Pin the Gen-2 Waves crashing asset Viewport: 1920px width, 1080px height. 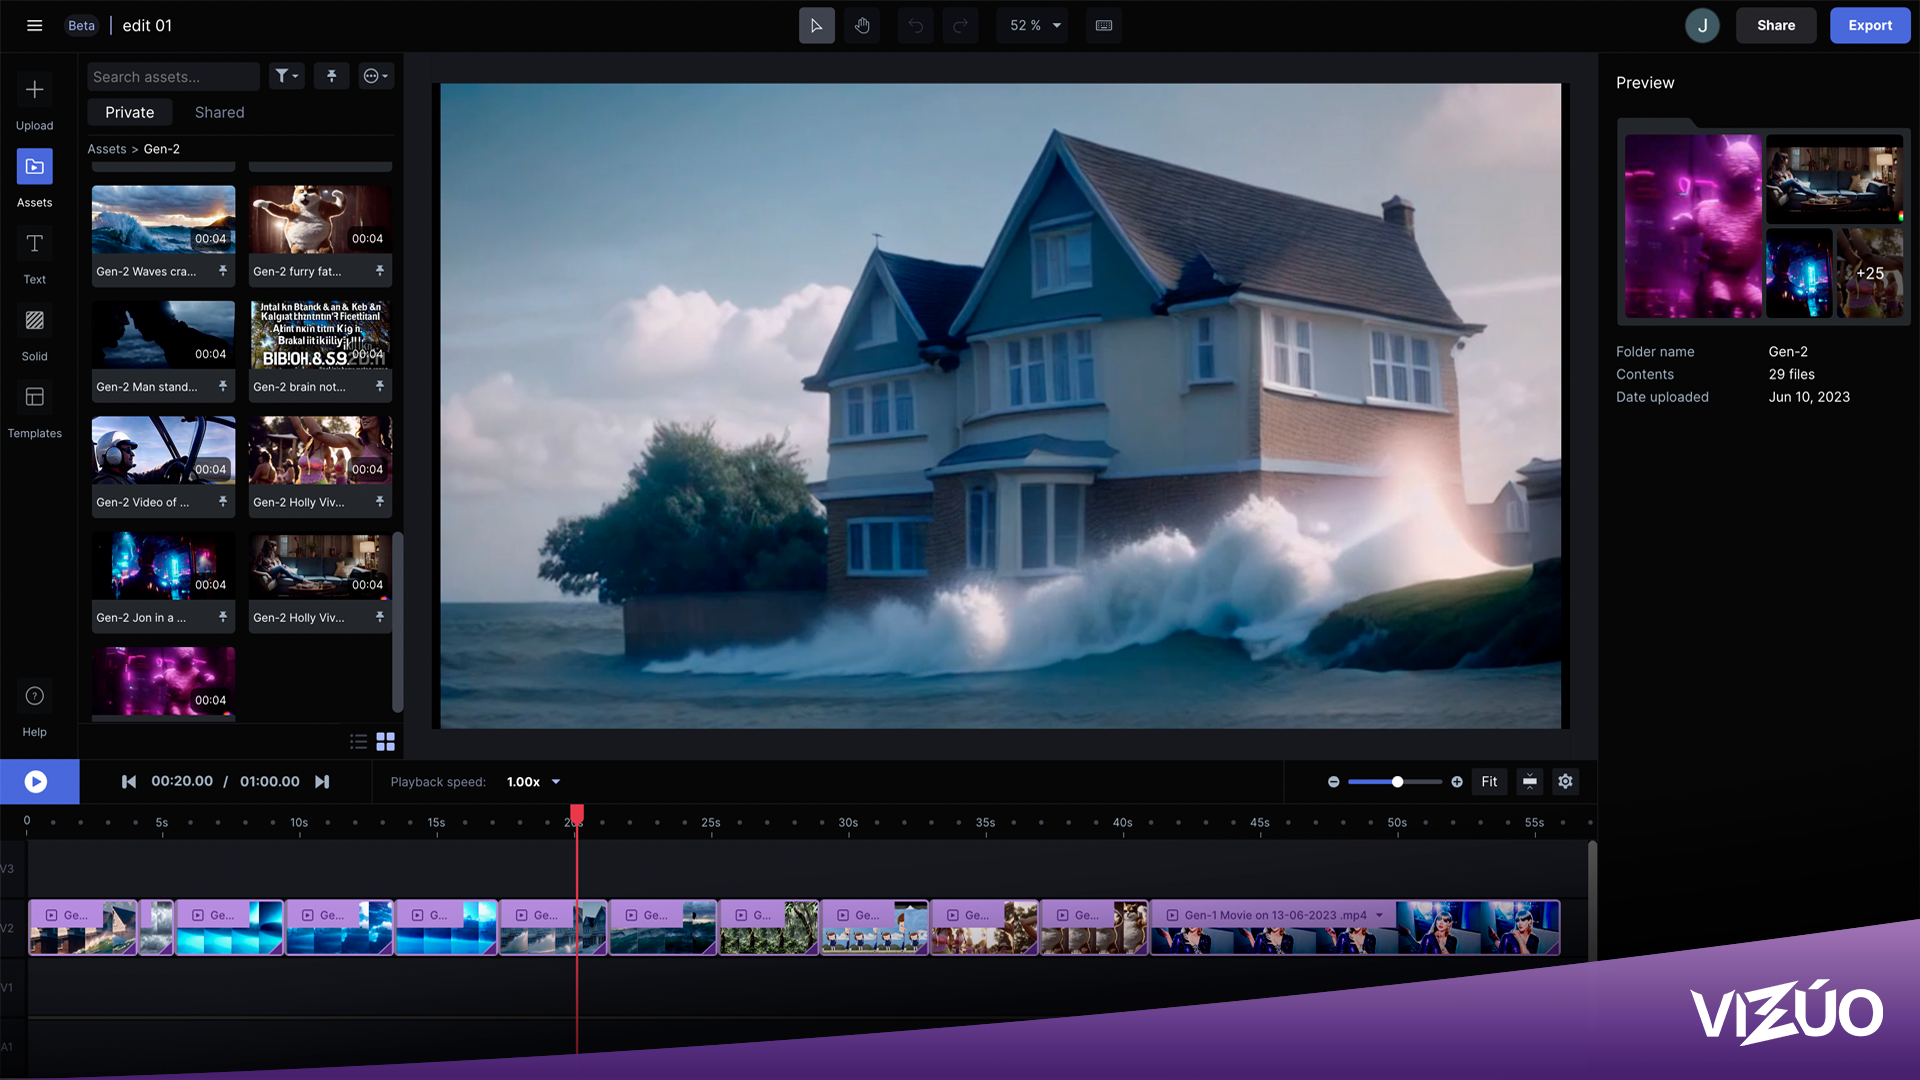click(223, 271)
